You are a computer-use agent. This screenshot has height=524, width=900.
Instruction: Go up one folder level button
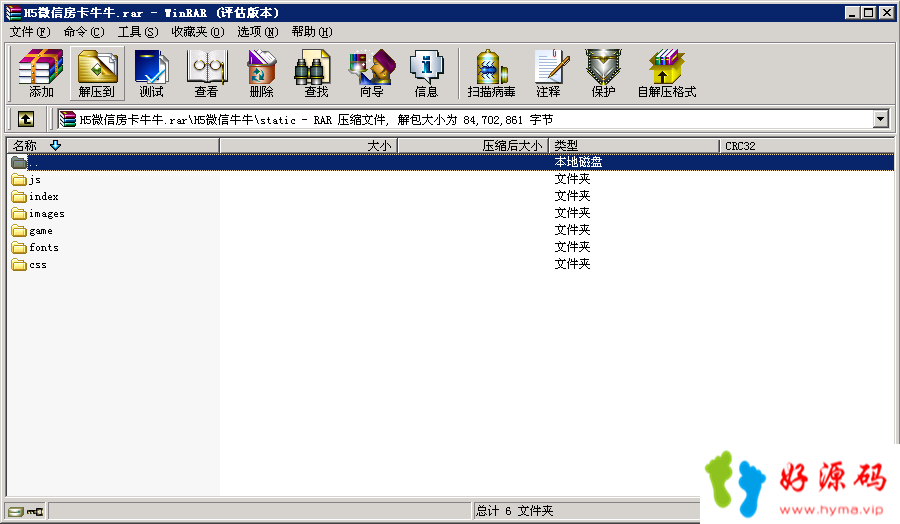click(26, 119)
